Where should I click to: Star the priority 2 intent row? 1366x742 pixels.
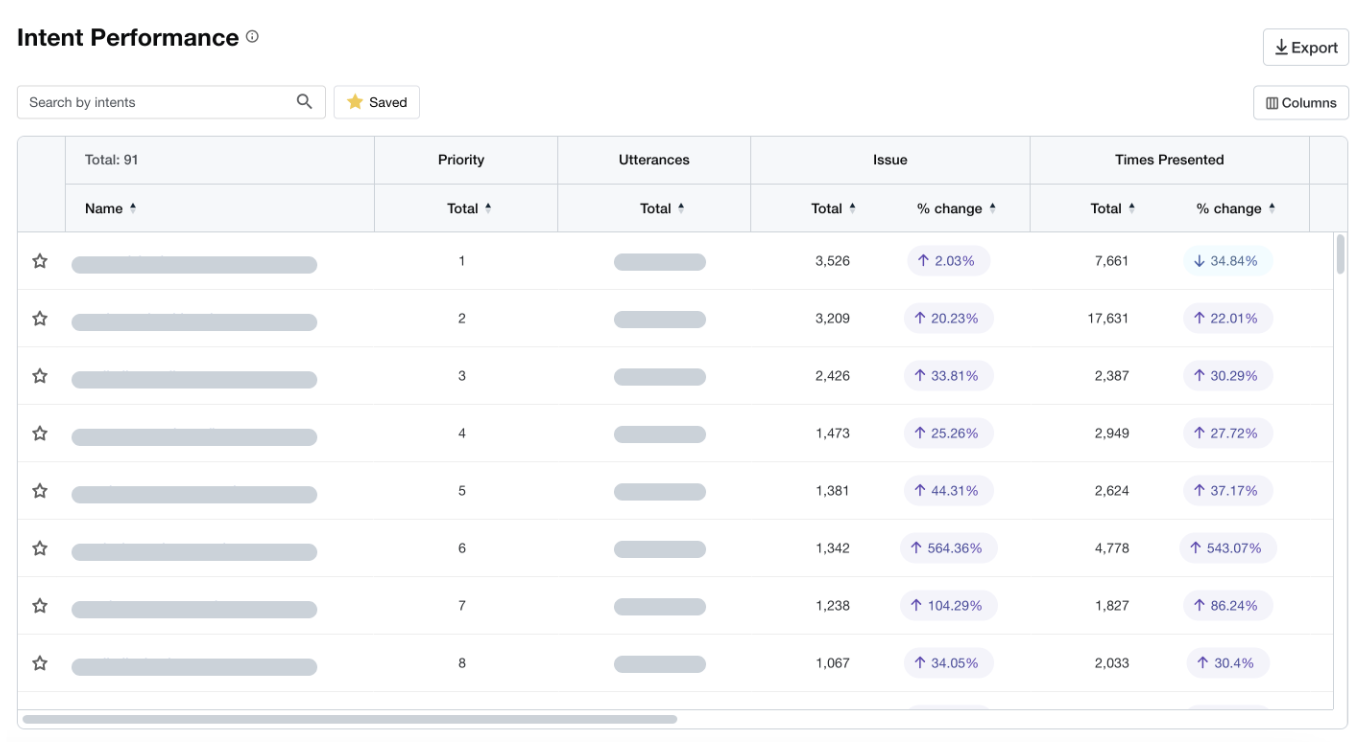40,319
